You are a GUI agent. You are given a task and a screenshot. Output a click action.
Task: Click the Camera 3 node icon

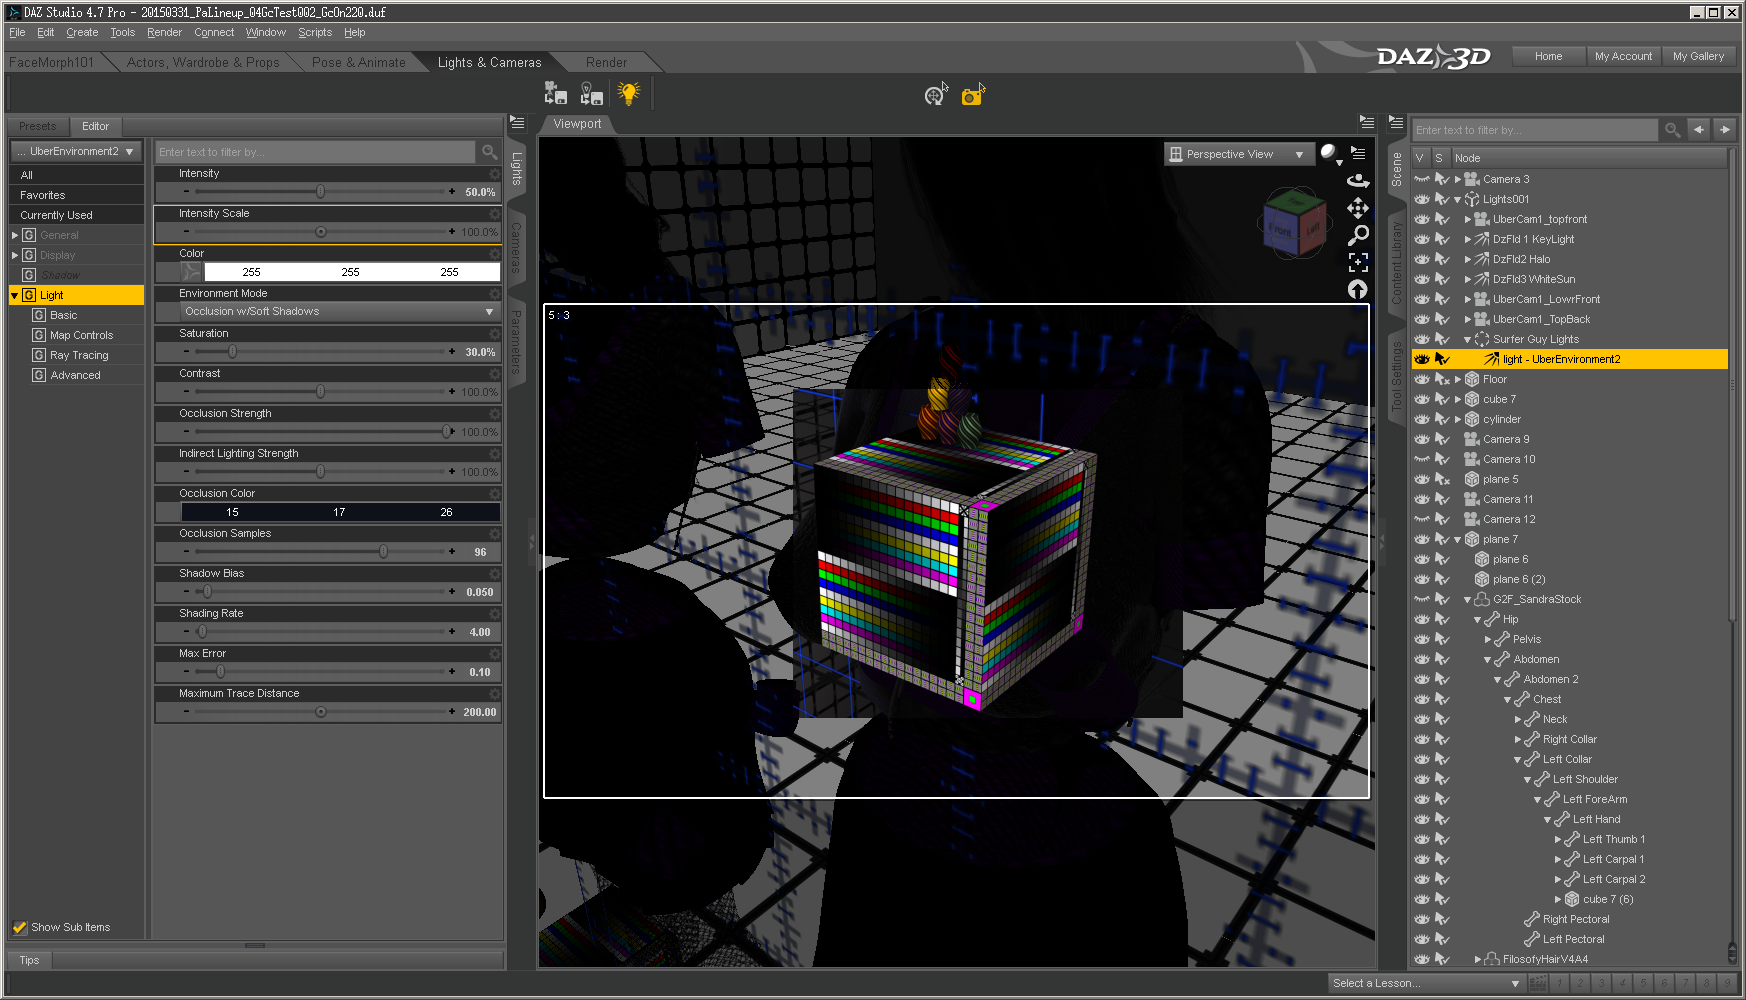click(1472, 179)
